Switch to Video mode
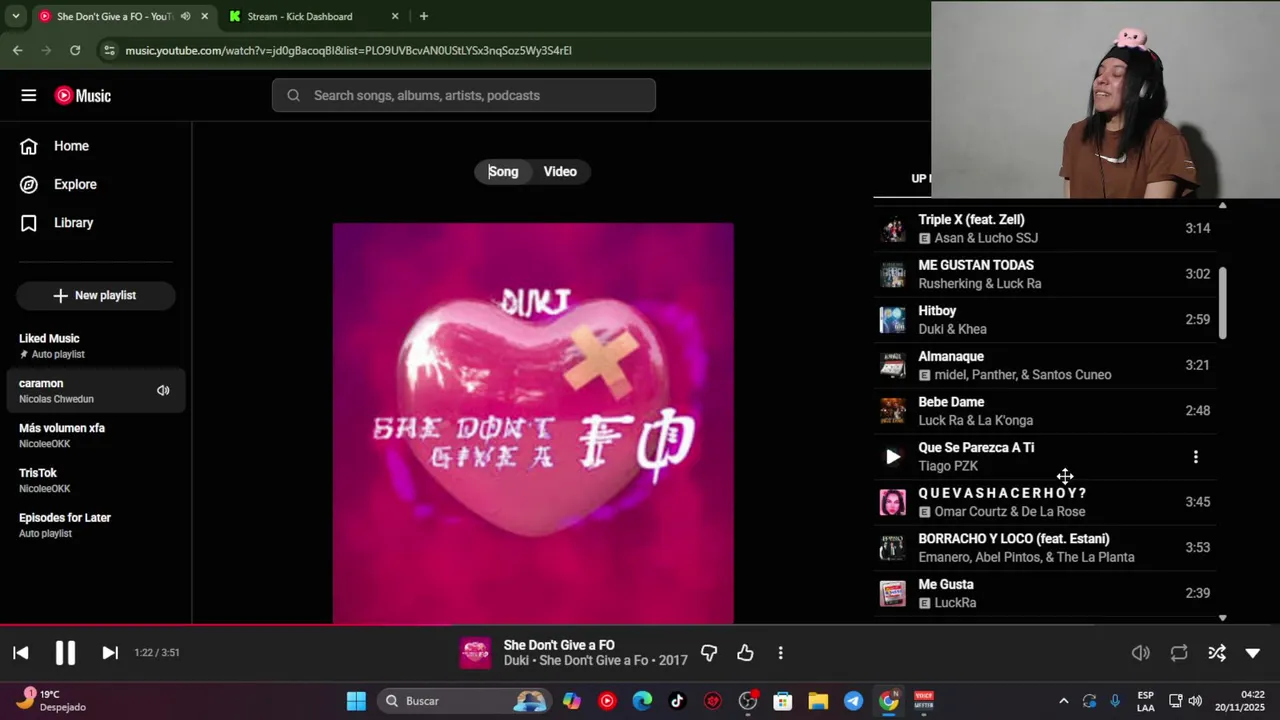Screen dimensions: 1280x720 pyautogui.click(x=560, y=172)
